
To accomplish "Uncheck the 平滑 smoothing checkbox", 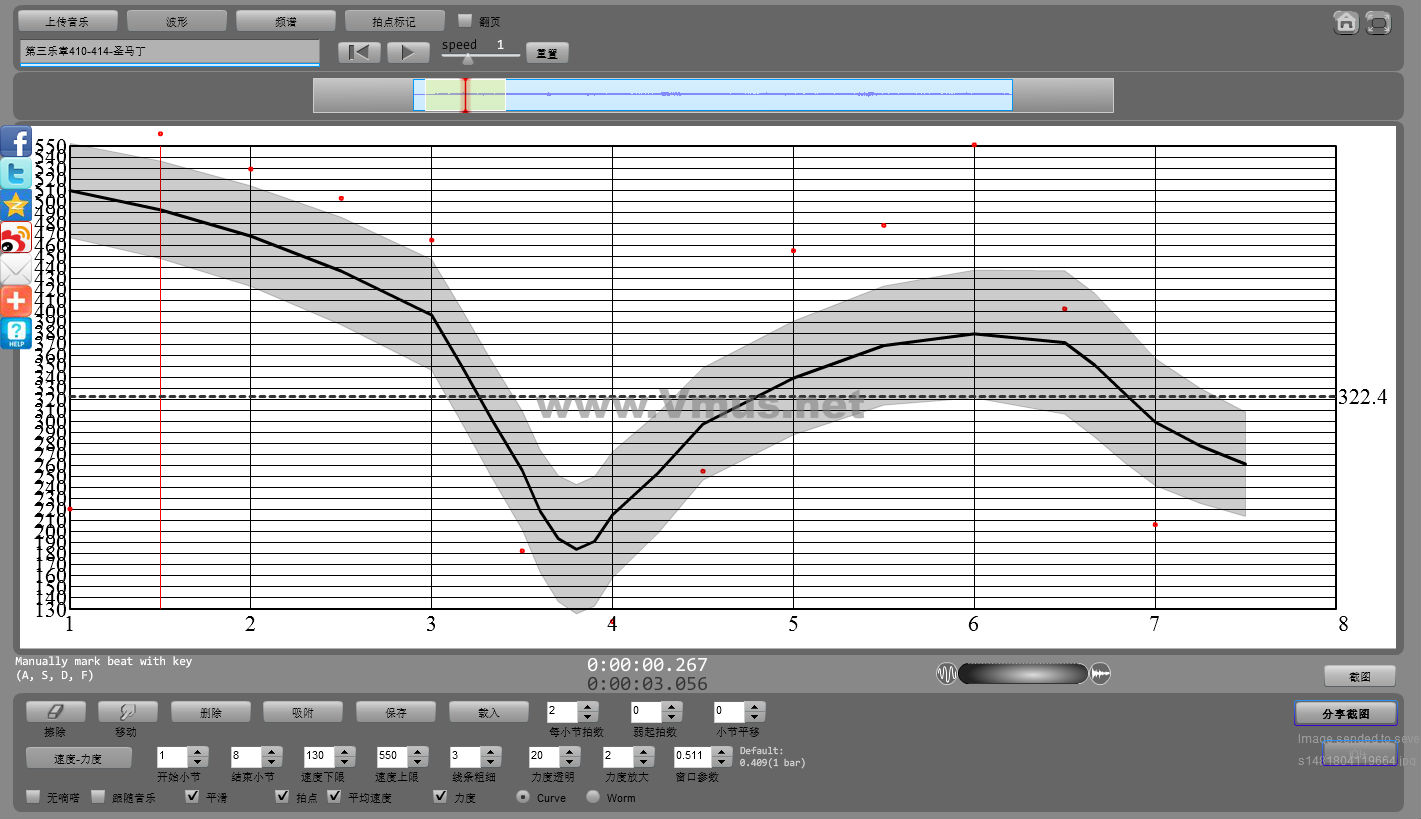I will 193,797.
